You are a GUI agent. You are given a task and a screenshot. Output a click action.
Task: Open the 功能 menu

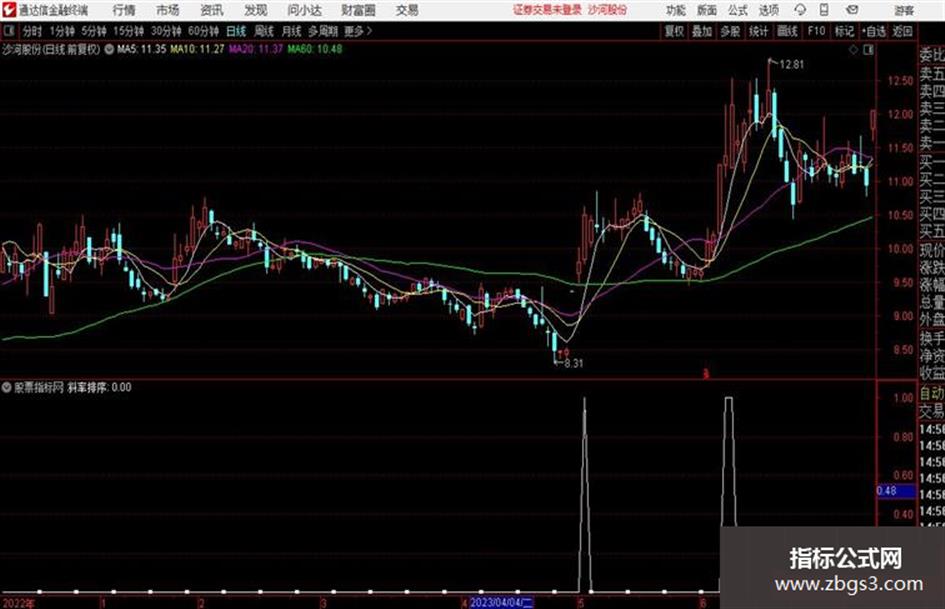point(676,10)
